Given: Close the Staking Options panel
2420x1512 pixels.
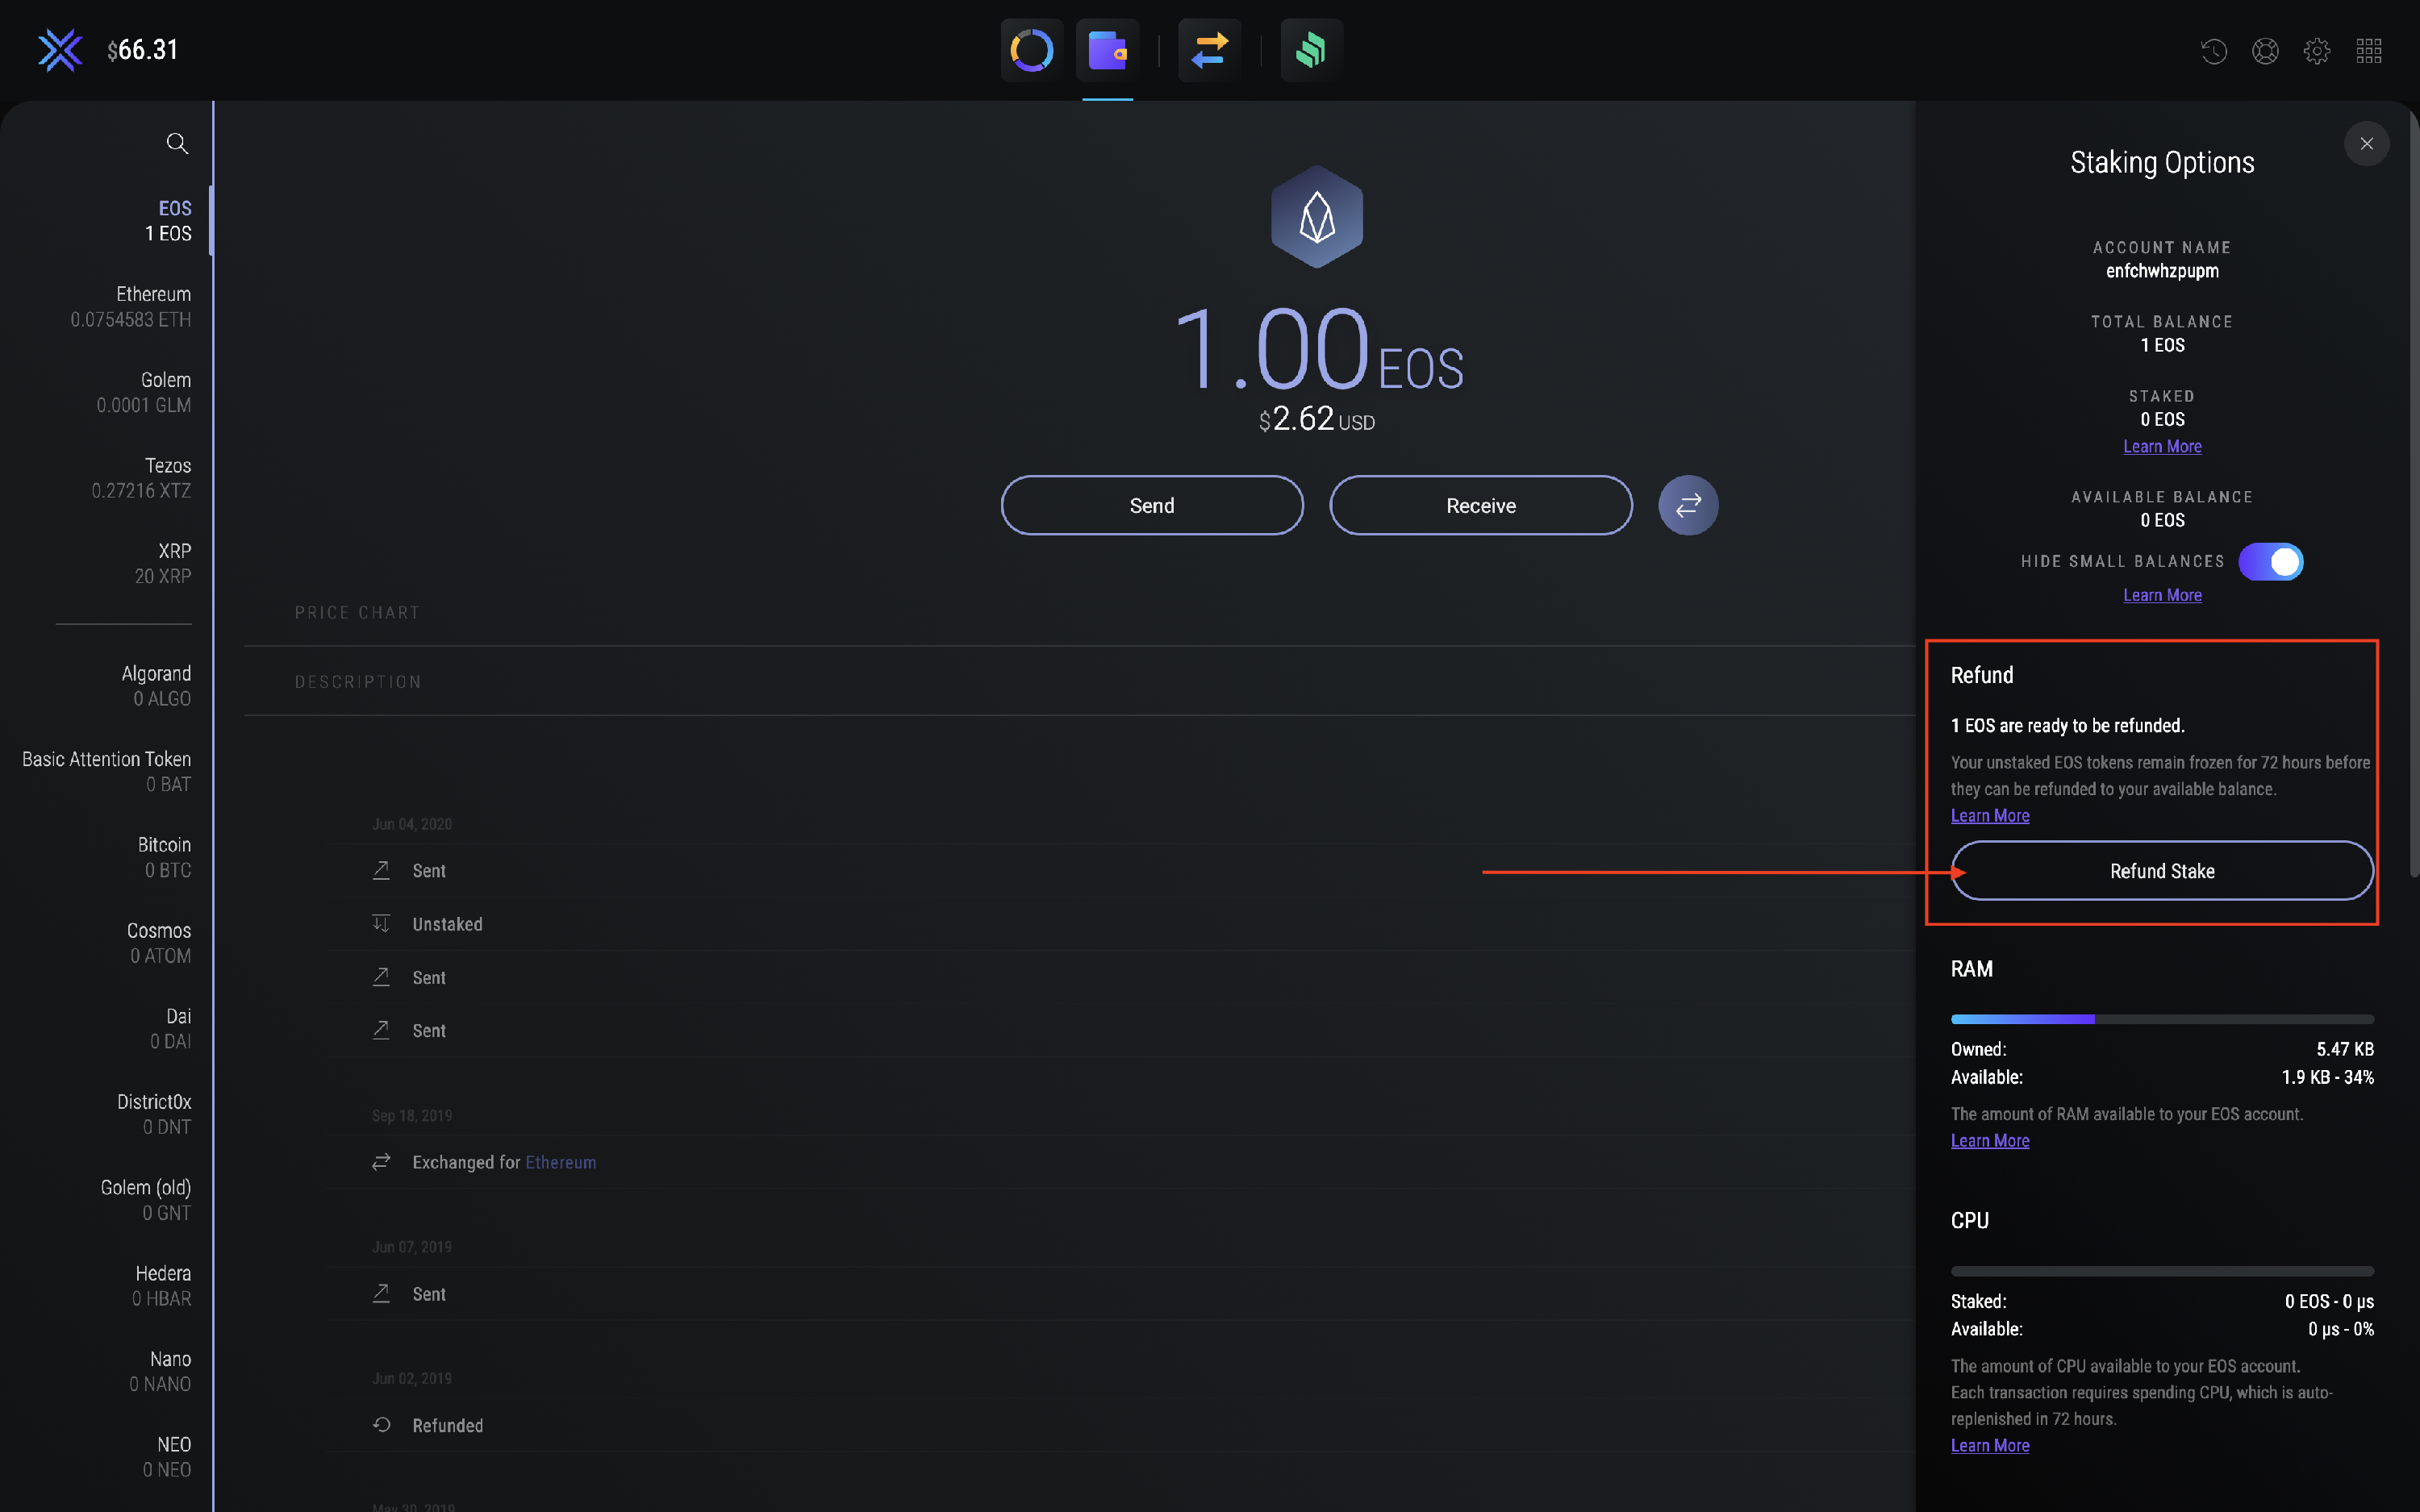Looking at the screenshot, I should click(x=2366, y=144).
